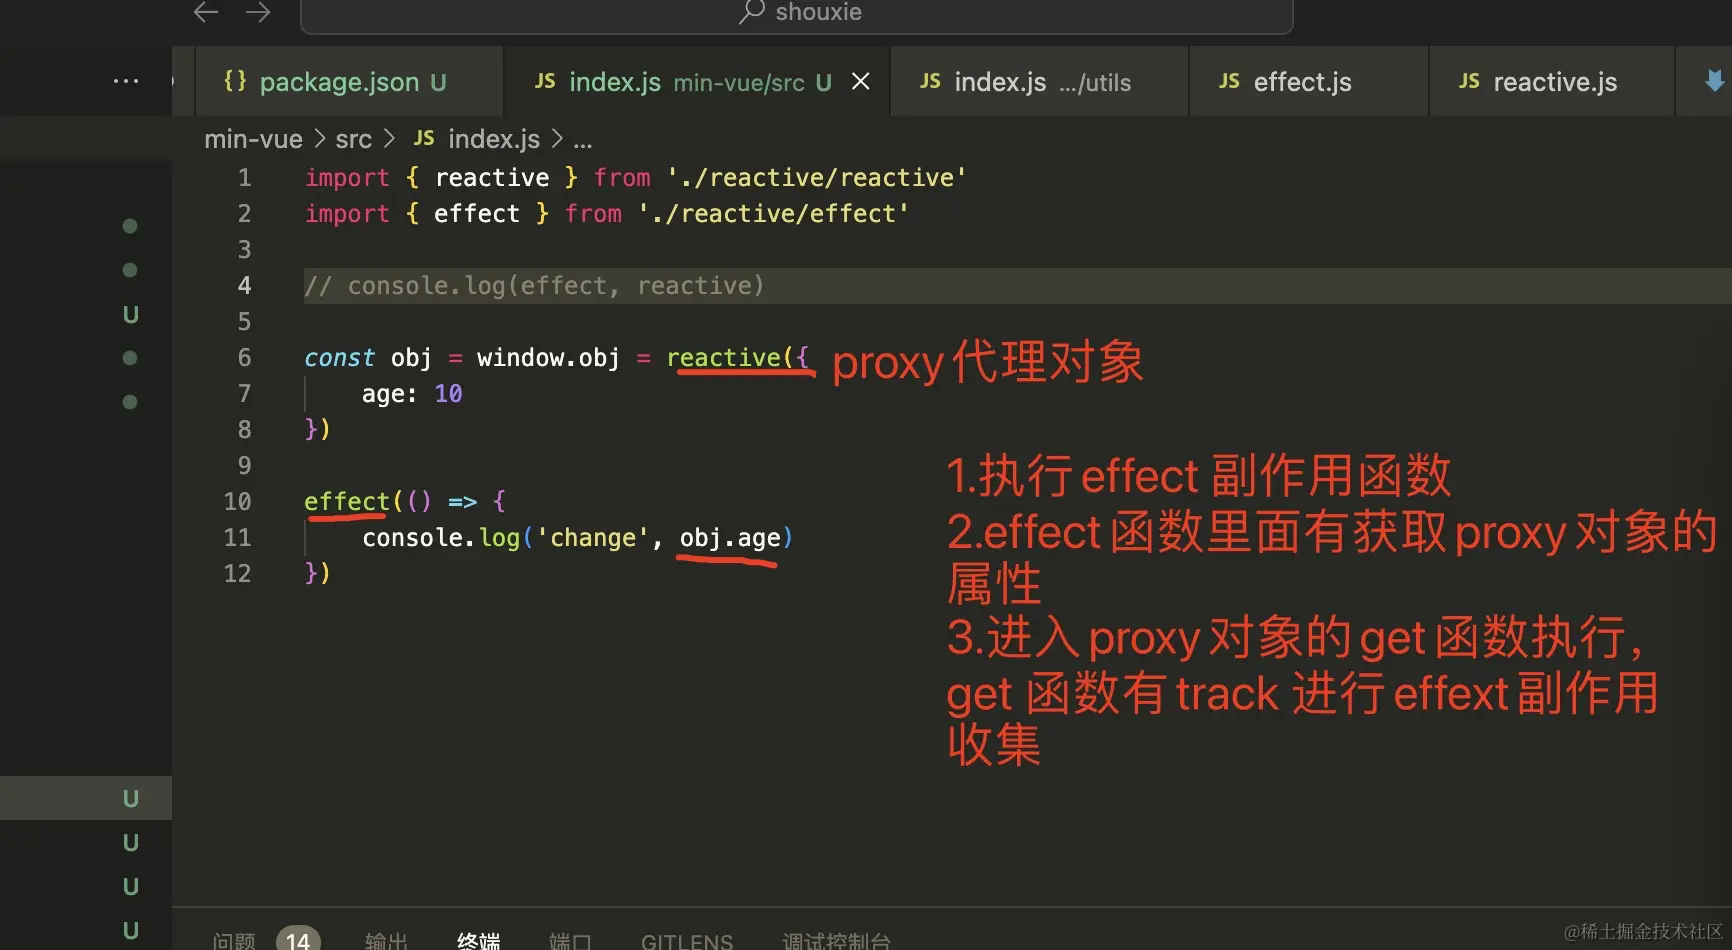
Task: Expand the breadcrumb ellipsis symbol list
Action: coord(583,140)
